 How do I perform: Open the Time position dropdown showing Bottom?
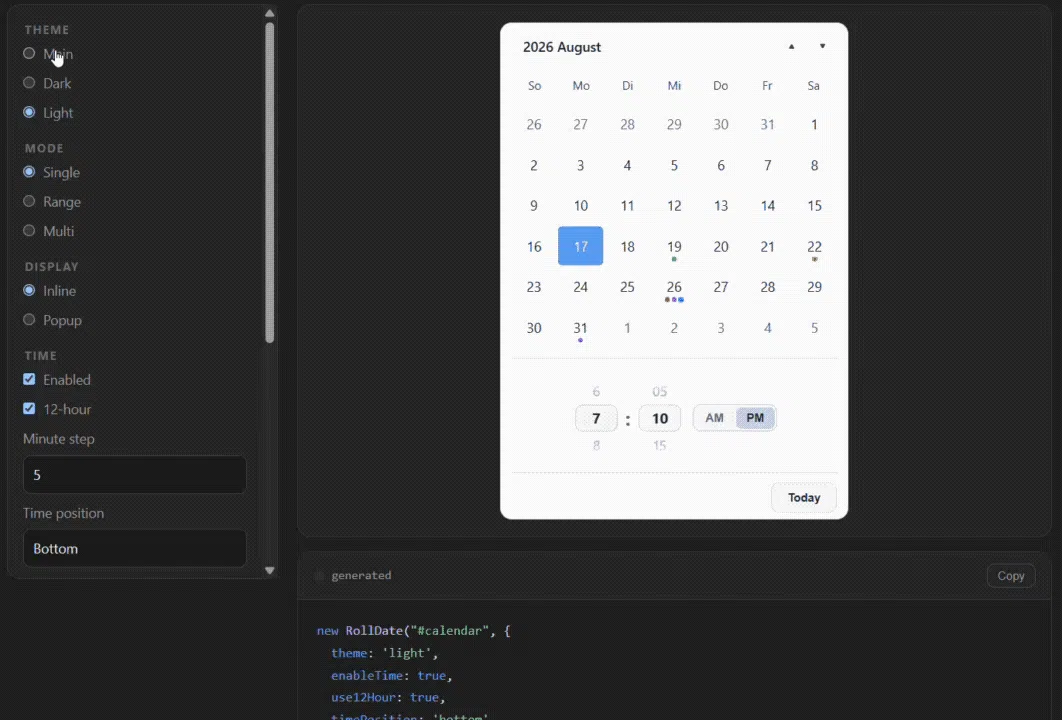(135, 549)
